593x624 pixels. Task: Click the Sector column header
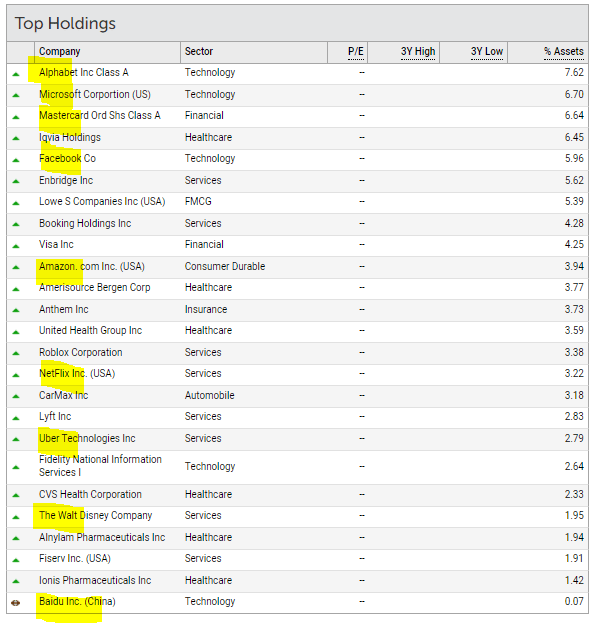click(199, 52)
